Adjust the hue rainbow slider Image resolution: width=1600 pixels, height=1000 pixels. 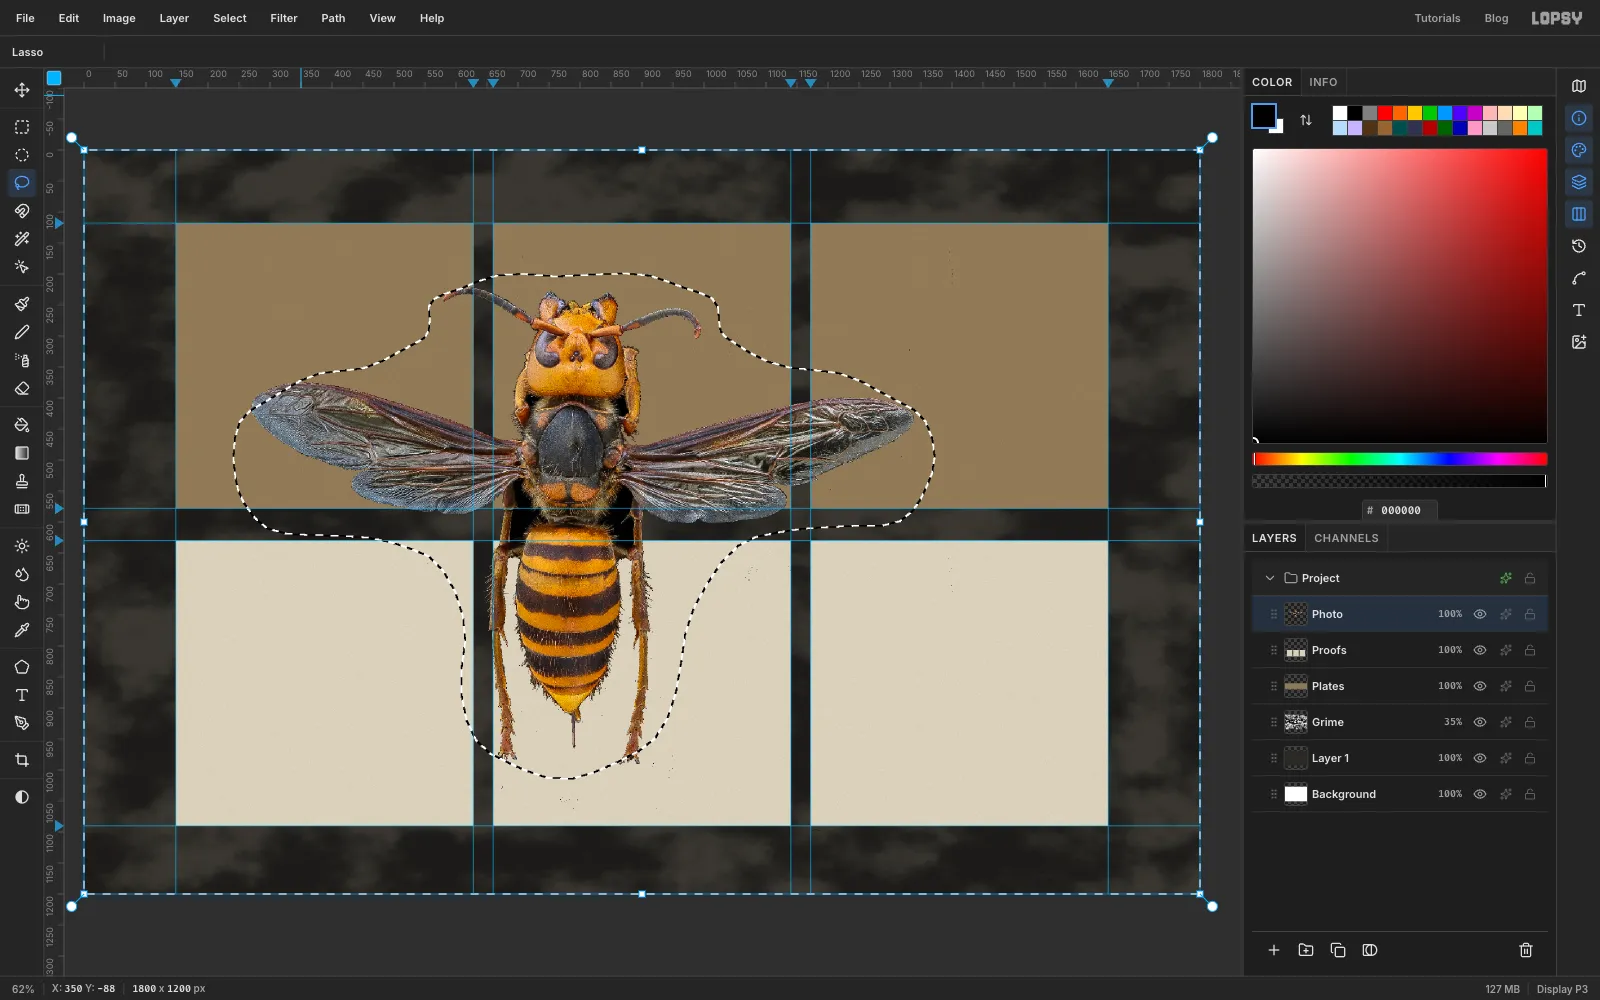[x=1400, y=459]
